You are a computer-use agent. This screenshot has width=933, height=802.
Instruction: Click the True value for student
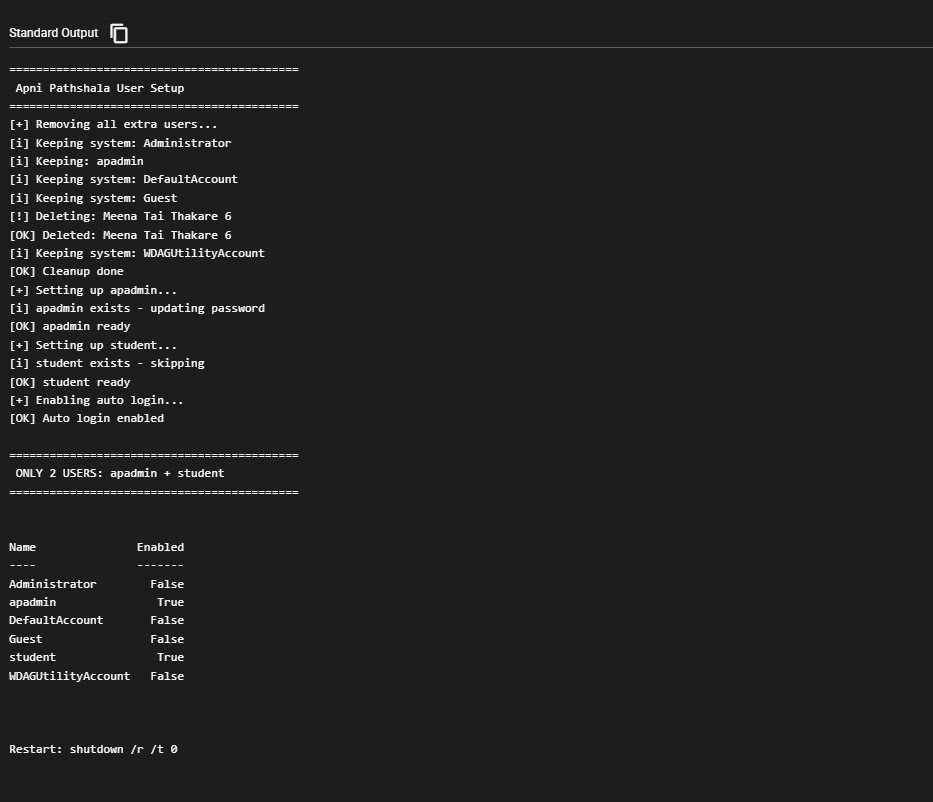171,657
